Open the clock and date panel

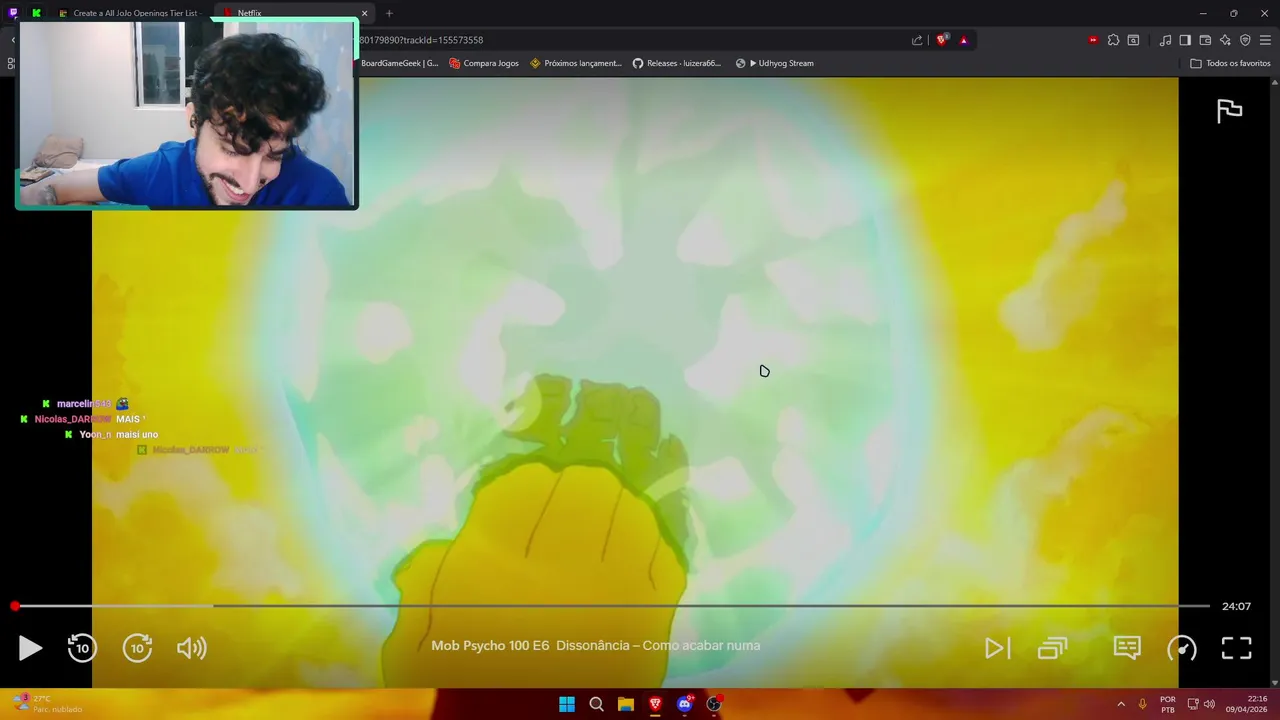[1244, 704]
